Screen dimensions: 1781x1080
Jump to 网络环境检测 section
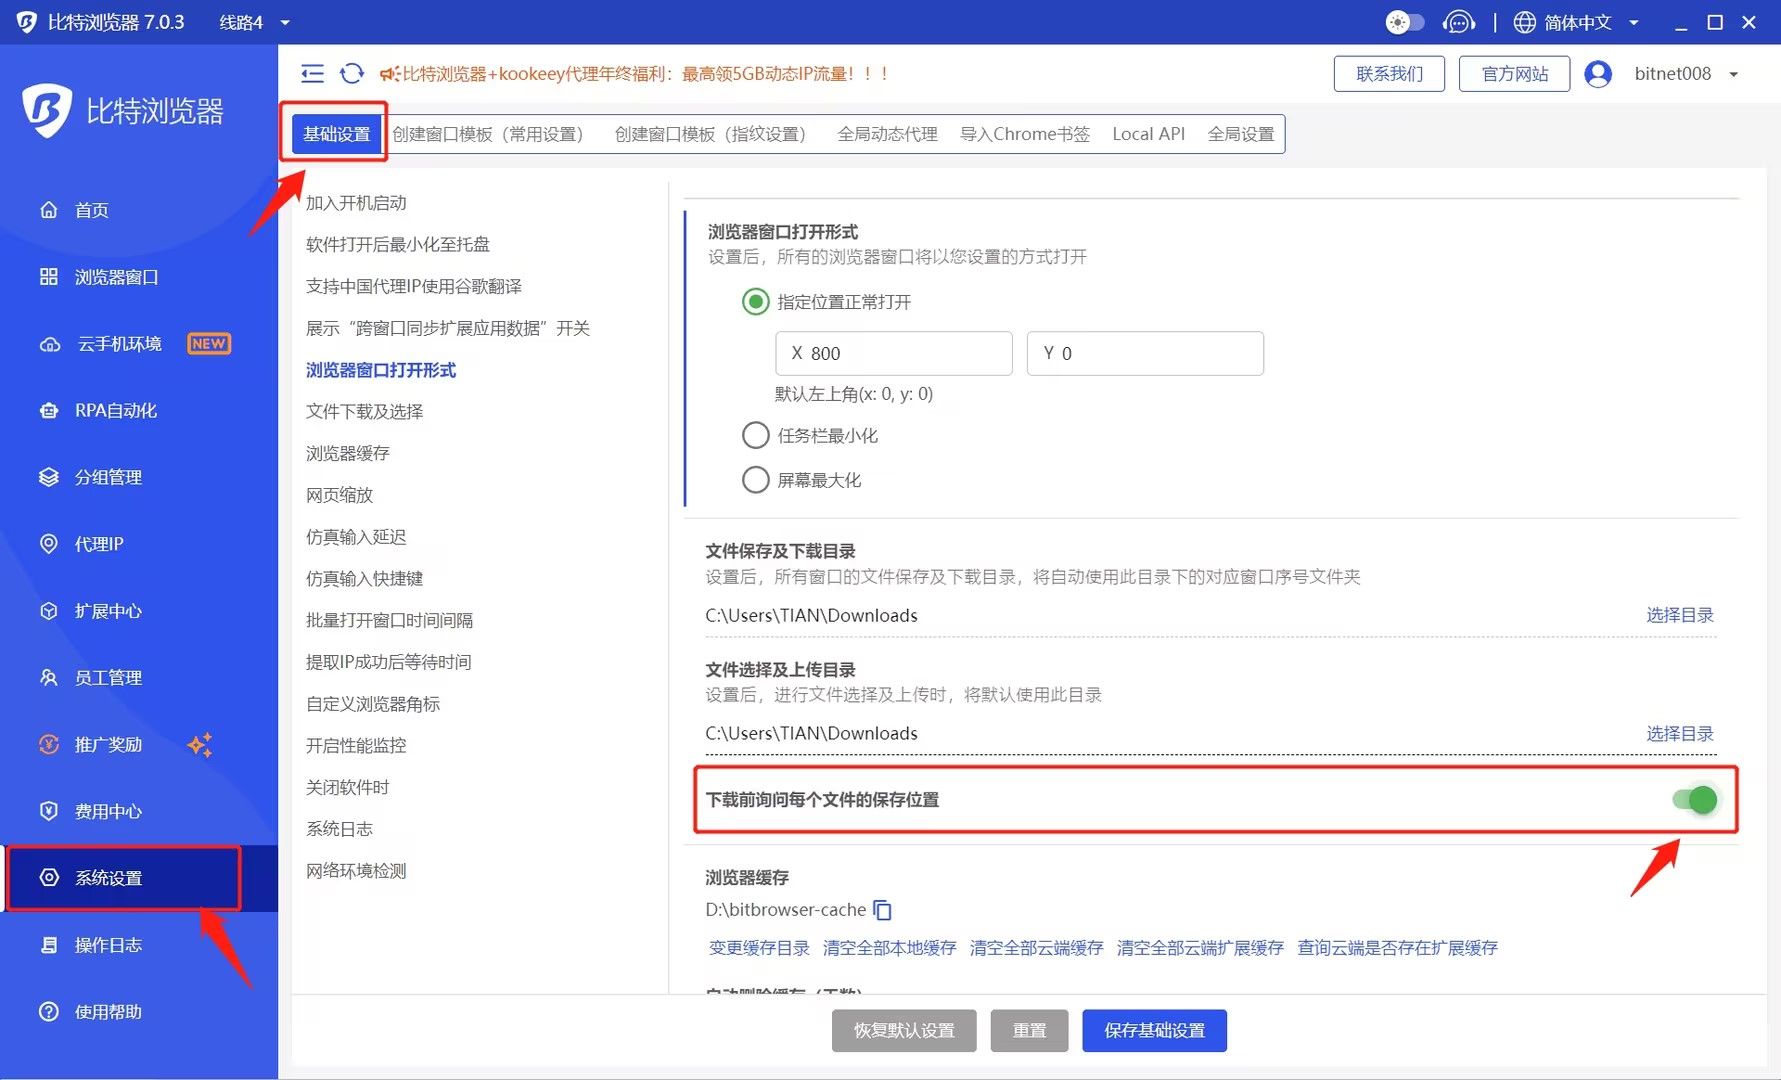356,871
